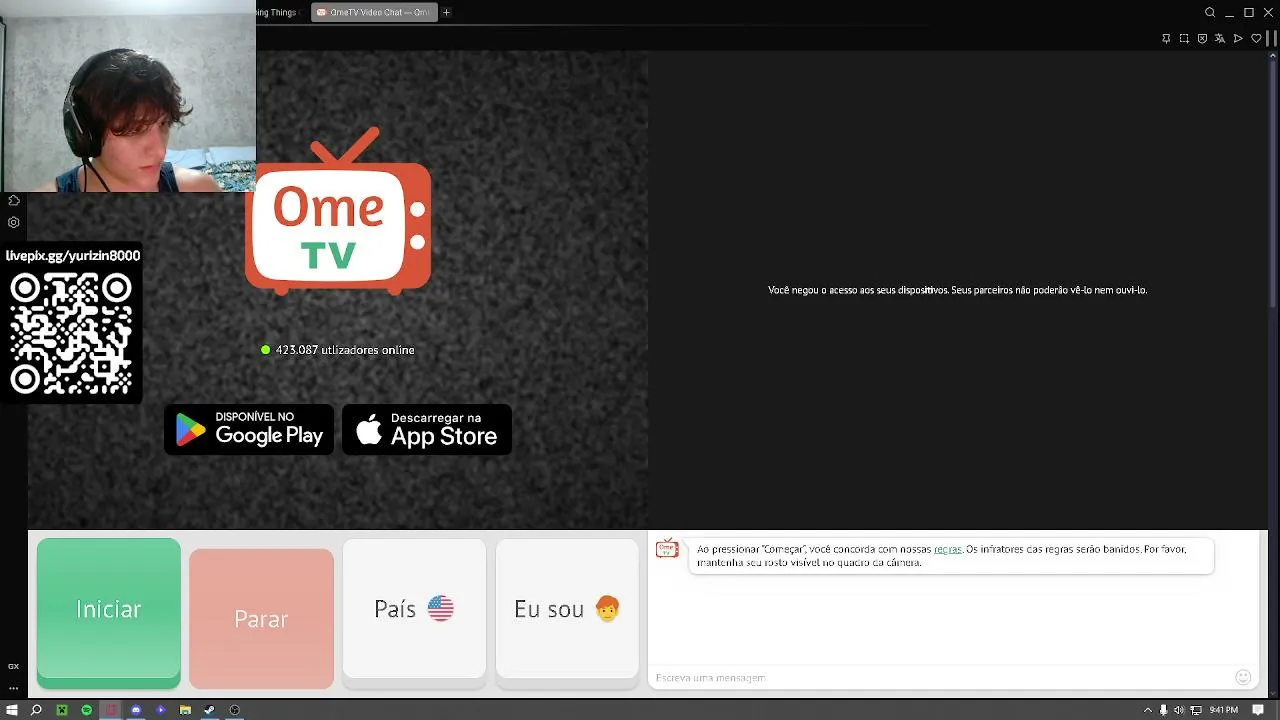The height and width of the screenshot is (720, 1280).
Task: Start a chat with the Iniciar button
Action: click(x=109, y=613)
